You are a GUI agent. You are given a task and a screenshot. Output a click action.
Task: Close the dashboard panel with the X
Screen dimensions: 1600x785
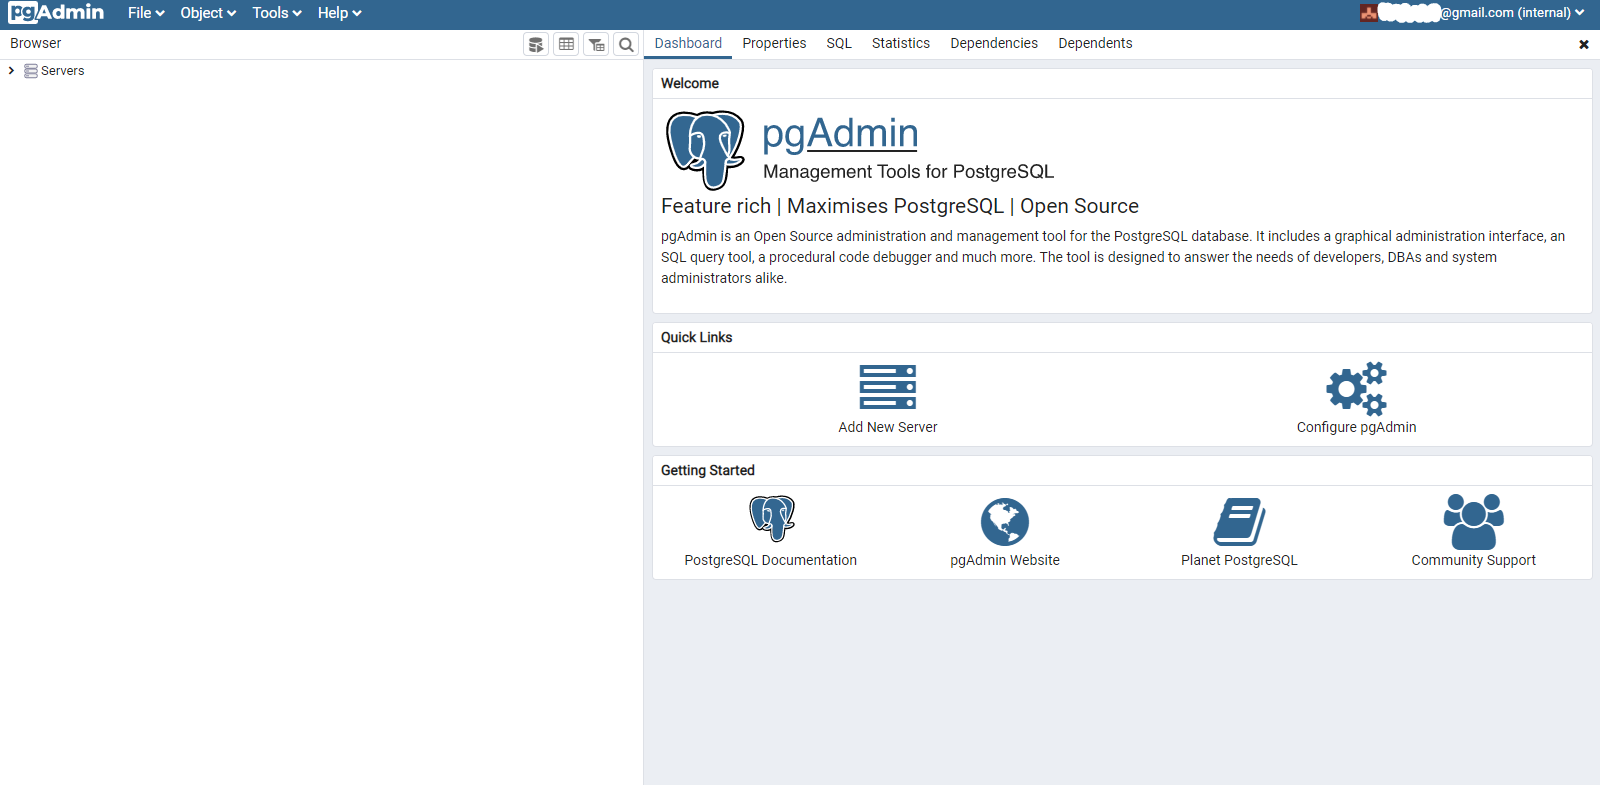(x=1584, y=44)
